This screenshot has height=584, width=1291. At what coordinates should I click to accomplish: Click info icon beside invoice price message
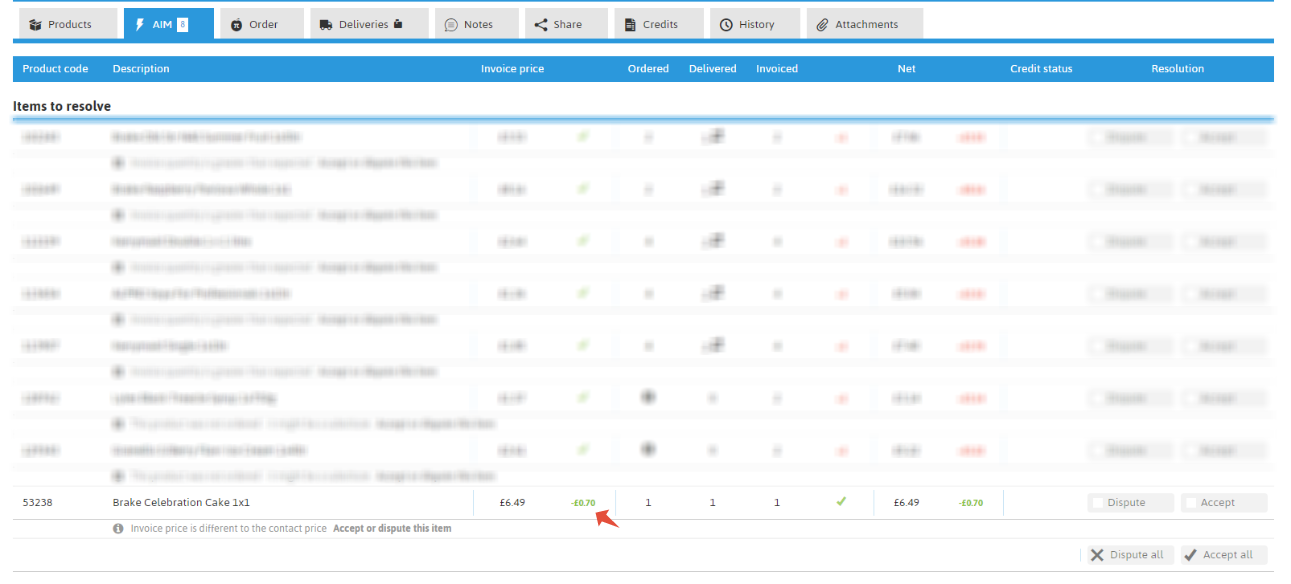(x=118, y=528)
